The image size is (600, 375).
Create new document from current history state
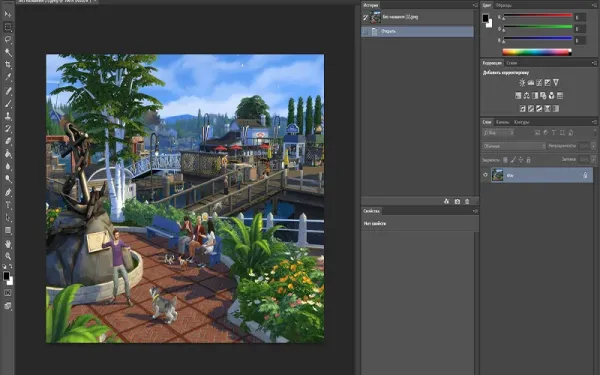pos(447,201)
